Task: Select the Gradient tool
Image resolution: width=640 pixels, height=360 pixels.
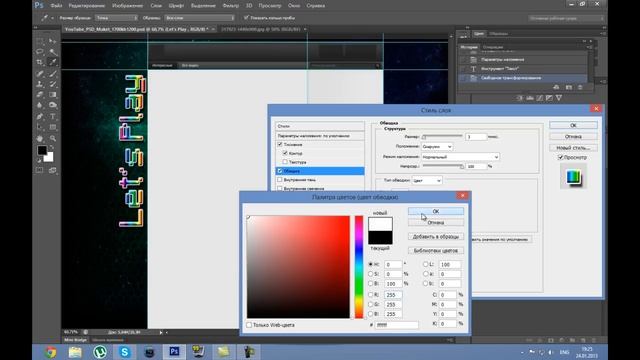Action: click(53, 95)
